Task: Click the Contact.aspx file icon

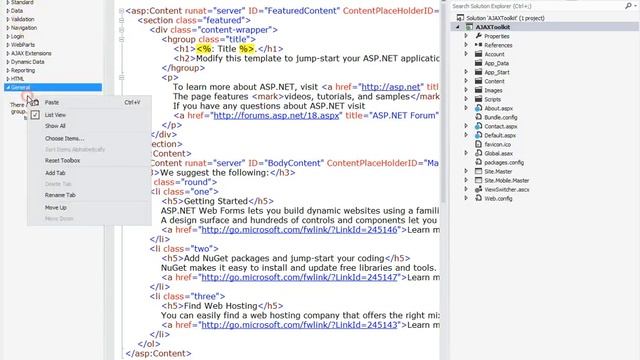Action: click(x=478, y=126)
